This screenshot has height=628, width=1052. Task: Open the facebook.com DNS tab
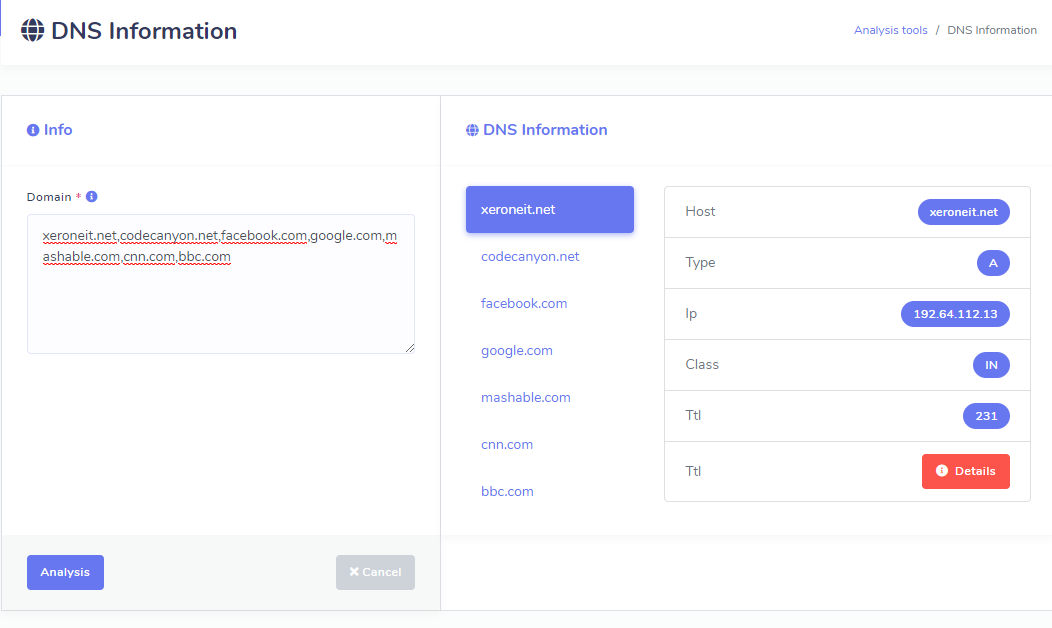(x=524, y=303)
